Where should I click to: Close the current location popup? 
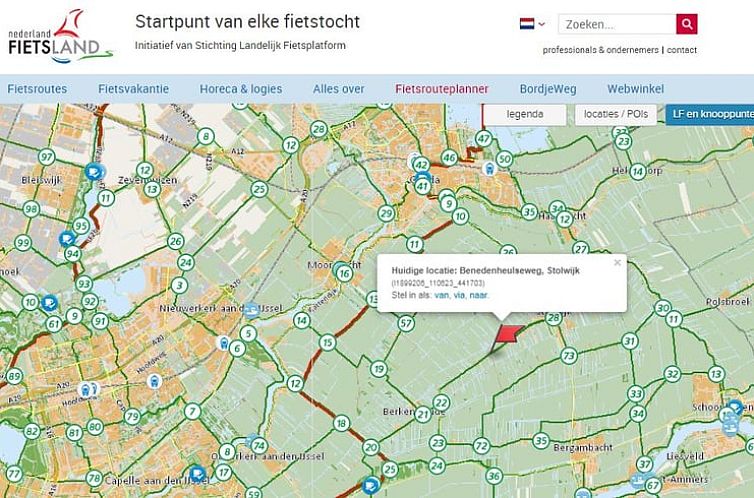[617, 263]
